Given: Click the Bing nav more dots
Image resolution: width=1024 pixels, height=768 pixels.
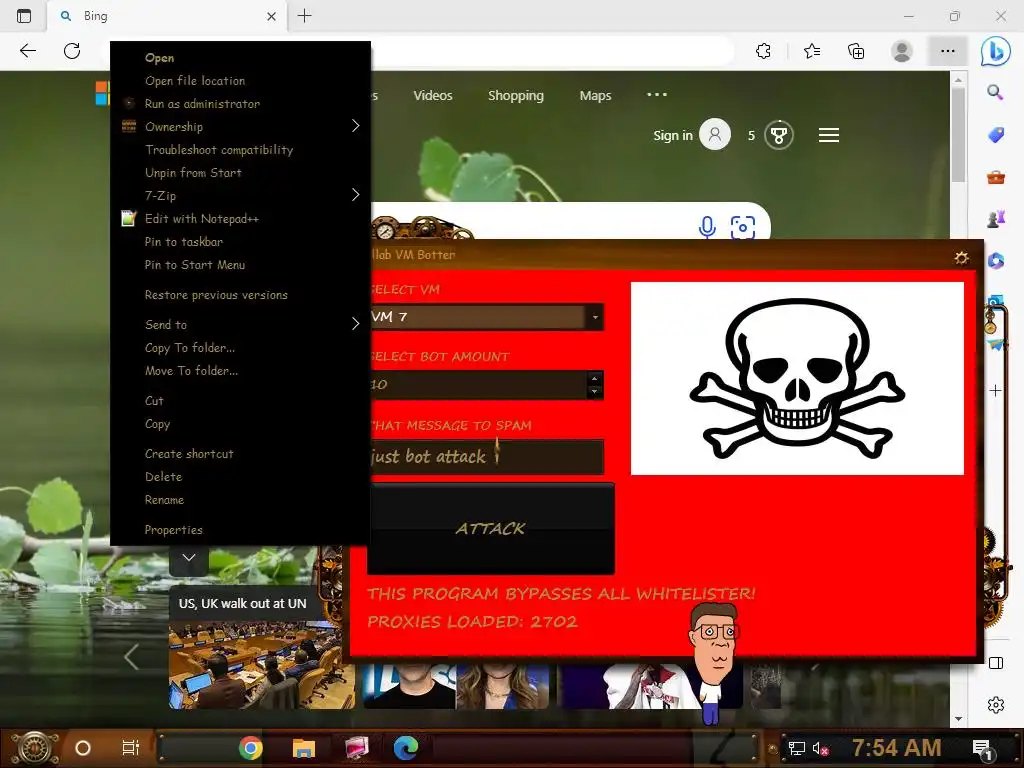Looking at the screenshot, I should [656, 95].
